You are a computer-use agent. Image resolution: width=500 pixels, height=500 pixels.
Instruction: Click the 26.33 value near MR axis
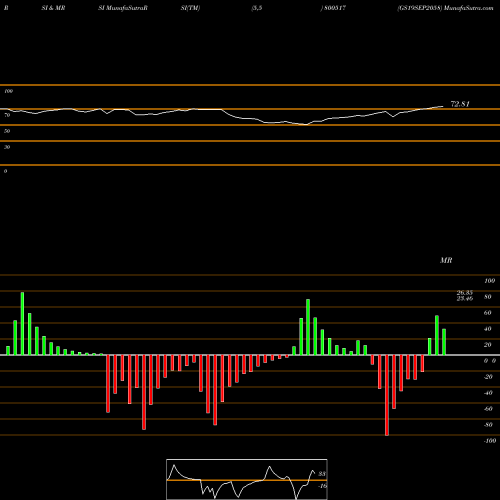(465, 293)
